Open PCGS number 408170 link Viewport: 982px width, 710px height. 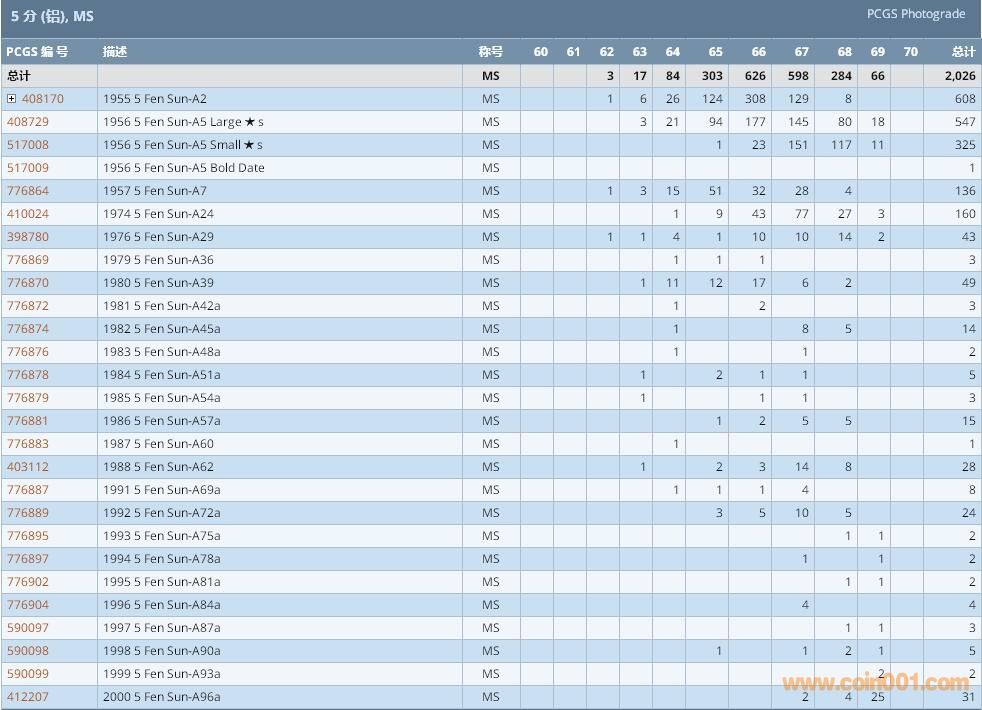point(42,99)
